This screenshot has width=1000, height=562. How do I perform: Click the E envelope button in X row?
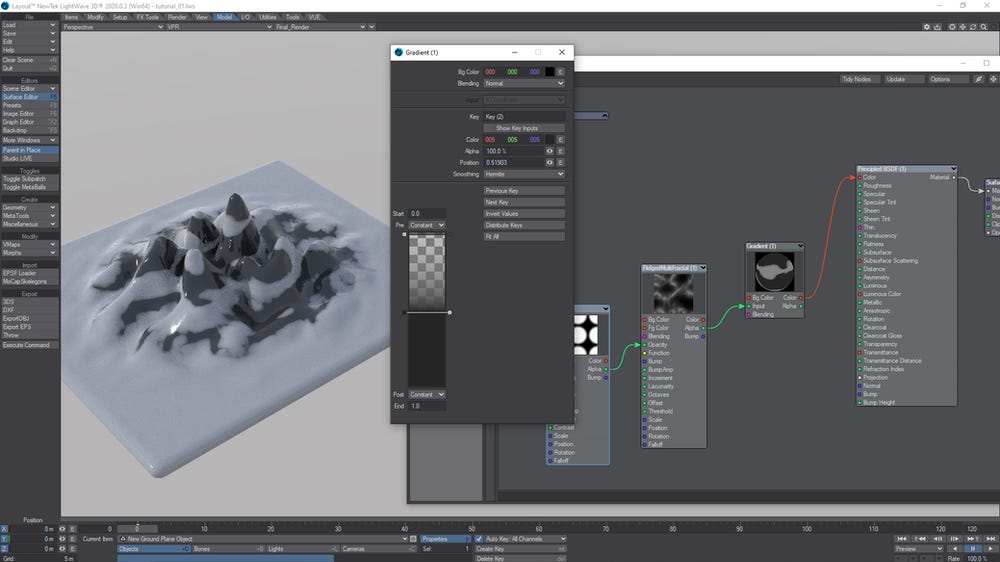72,529
